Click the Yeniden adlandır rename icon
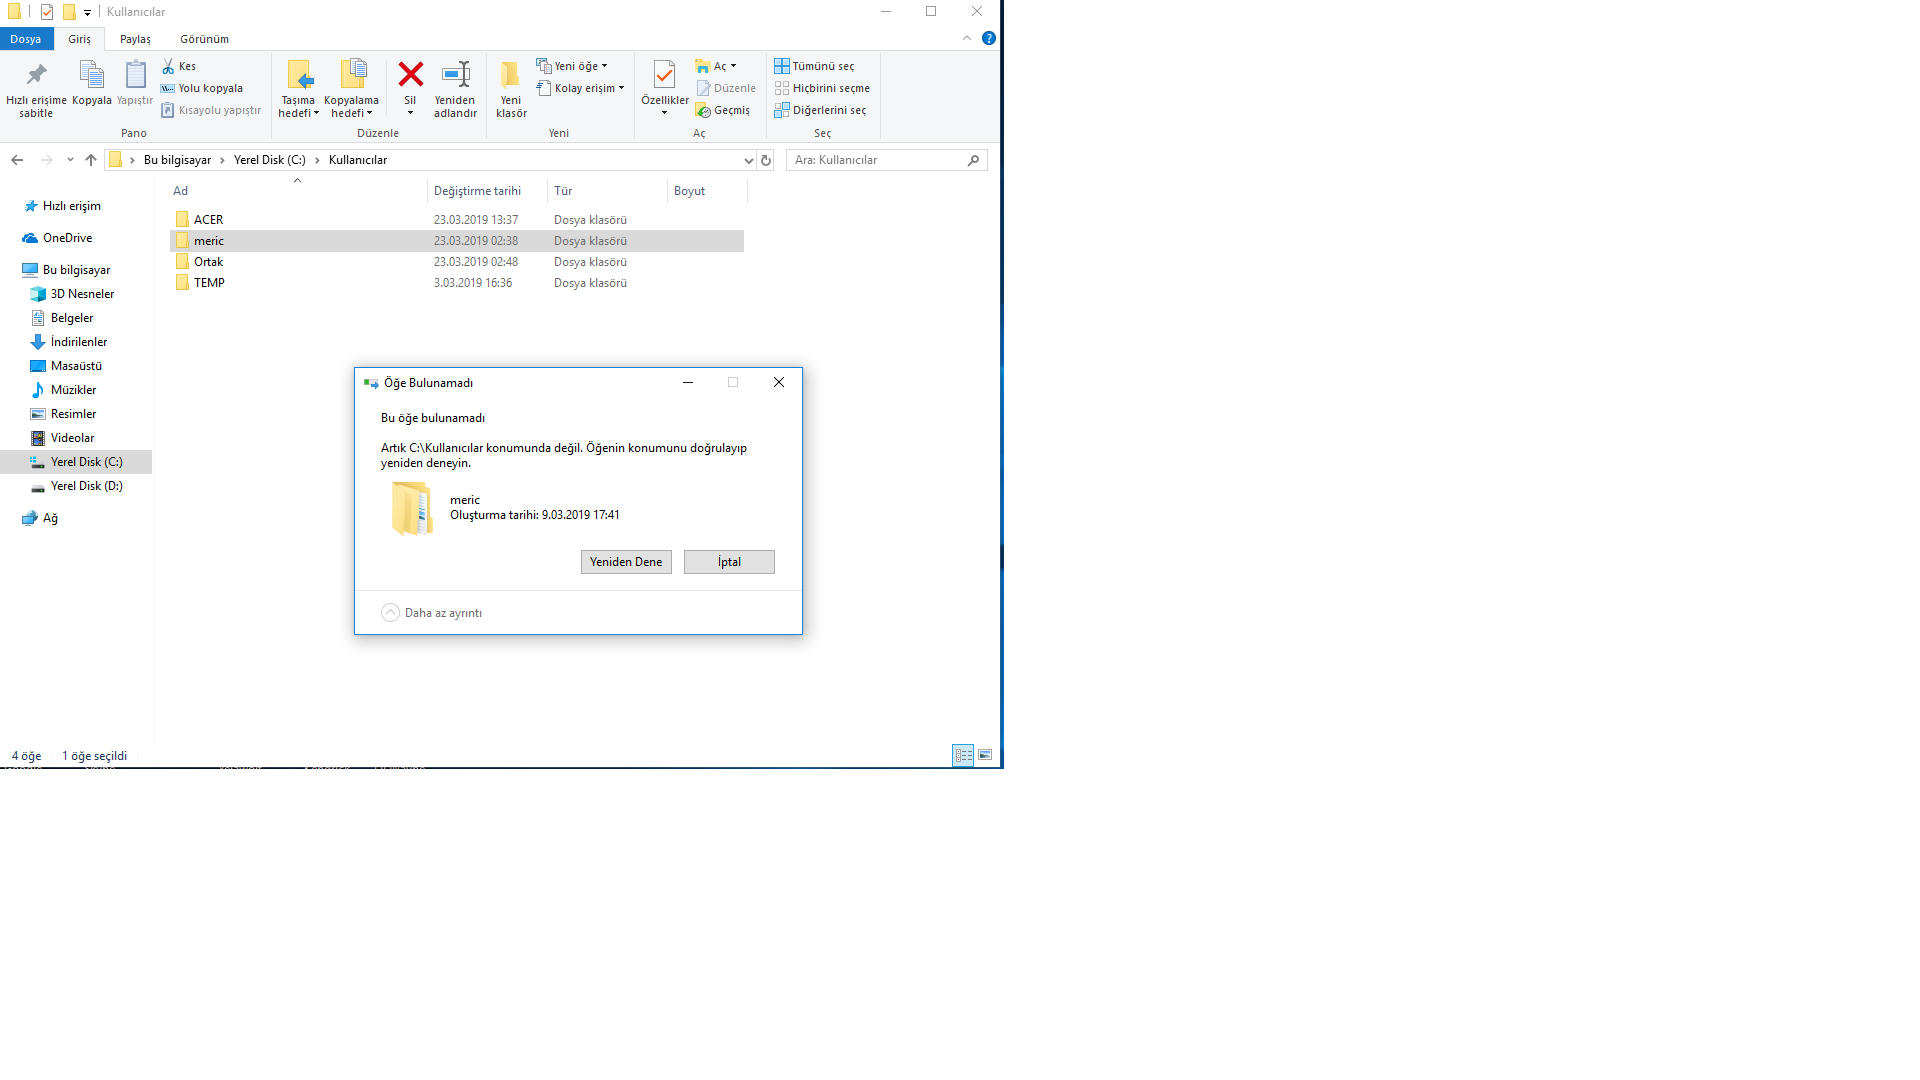This screenshot has width=1920, height=1080. 455,75
